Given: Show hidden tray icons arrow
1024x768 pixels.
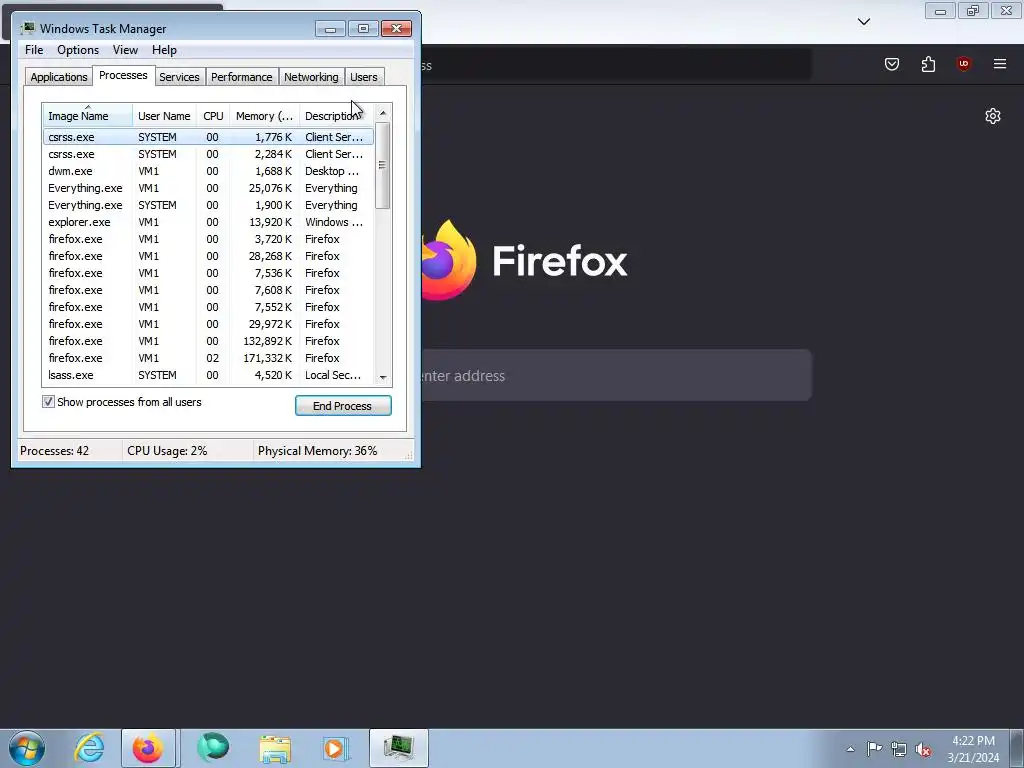Looking at the screenshot, I should point(850,749).
